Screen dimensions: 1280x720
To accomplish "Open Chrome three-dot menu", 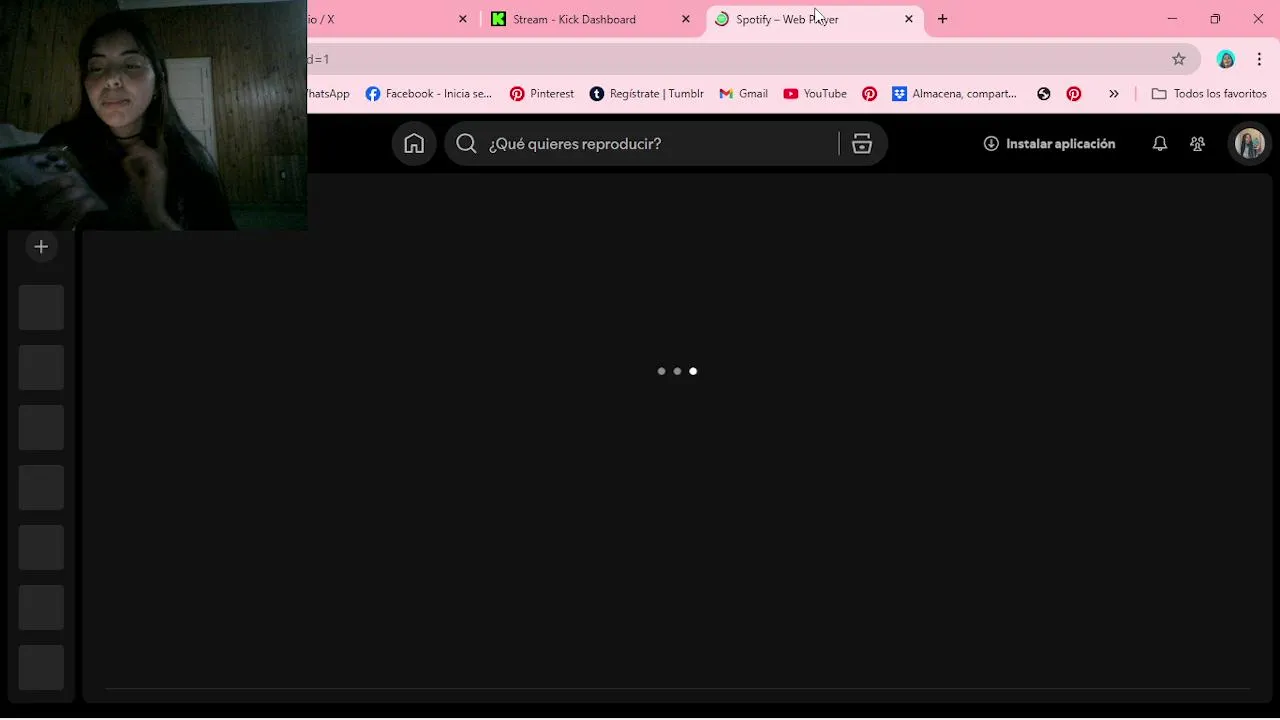I will click(1259, 59).
